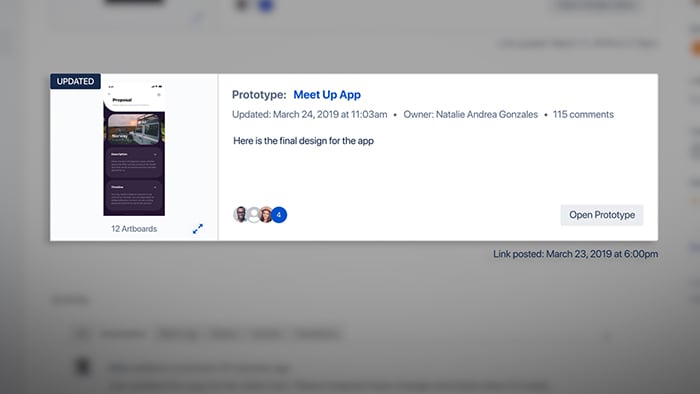This screenshot has width=700, height=394.
Task: Click the 115 comments text
Action: pos(583,115)
